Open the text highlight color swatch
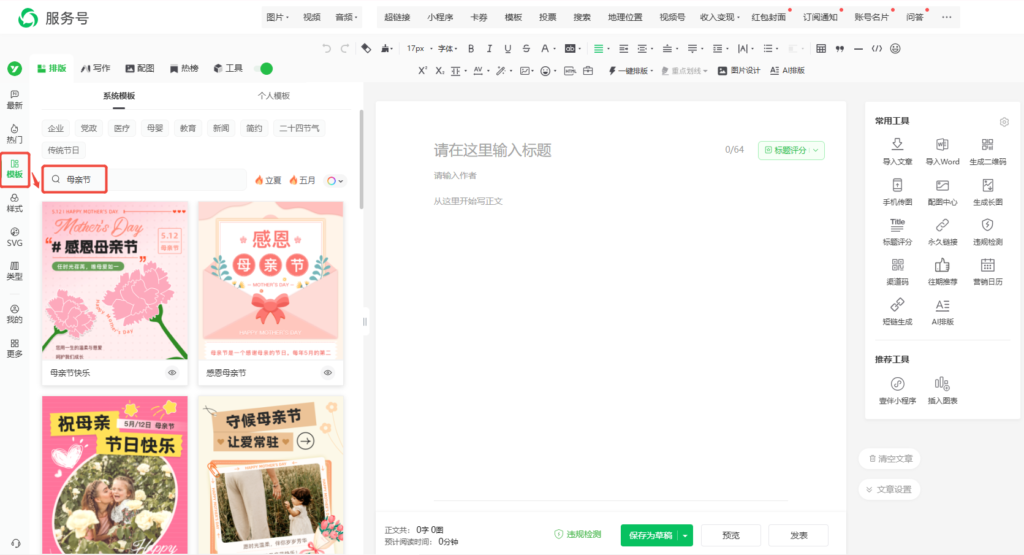 572,48
